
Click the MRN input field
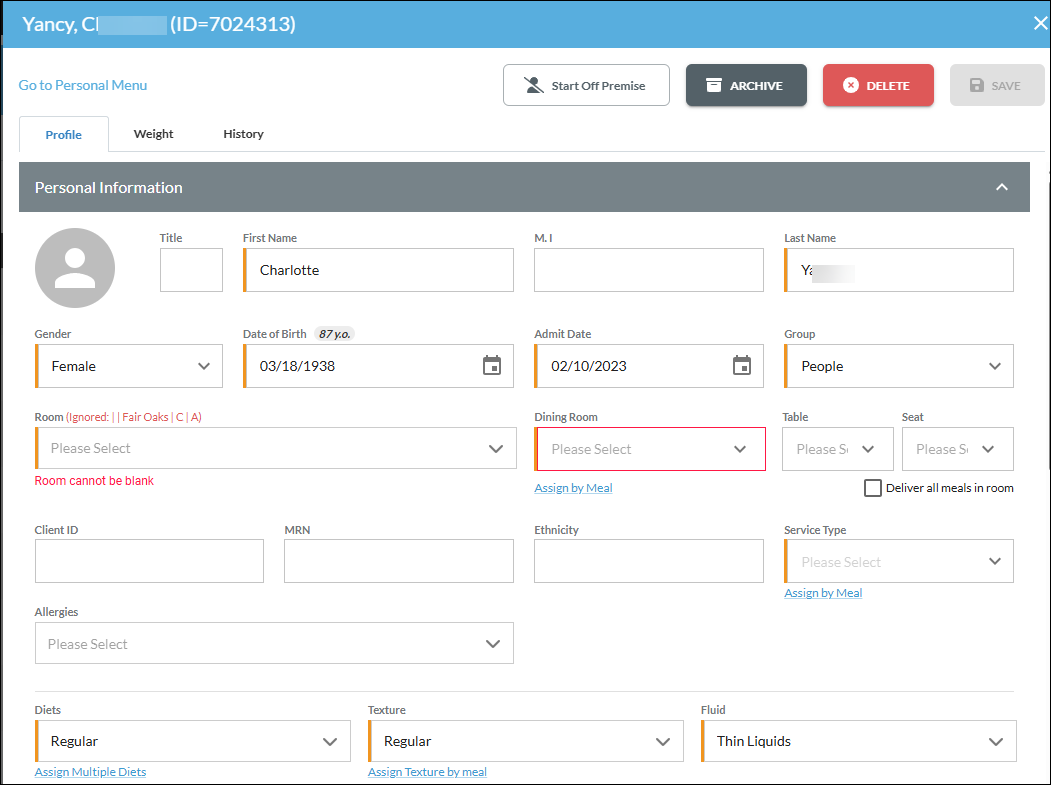[399, 561]
